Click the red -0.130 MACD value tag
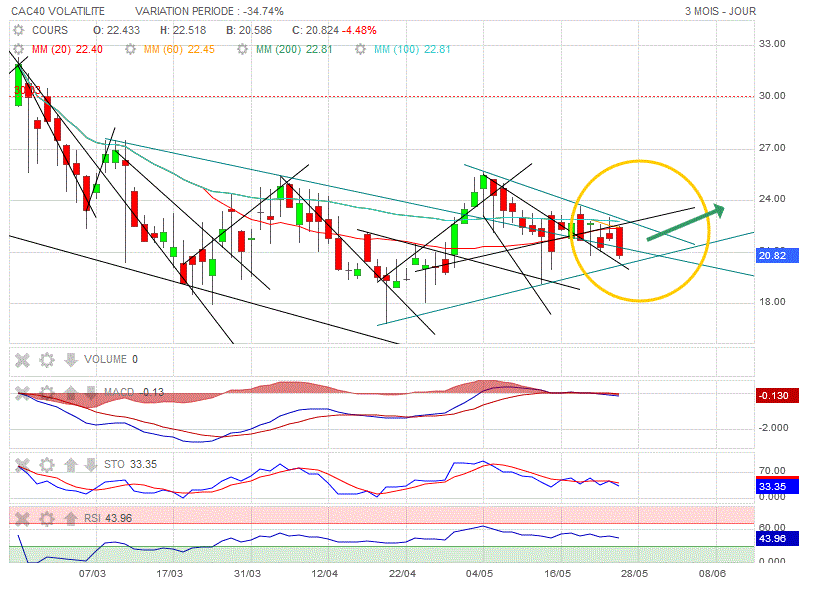The height and width of the screenshot is (591, 817). point(777,396)
